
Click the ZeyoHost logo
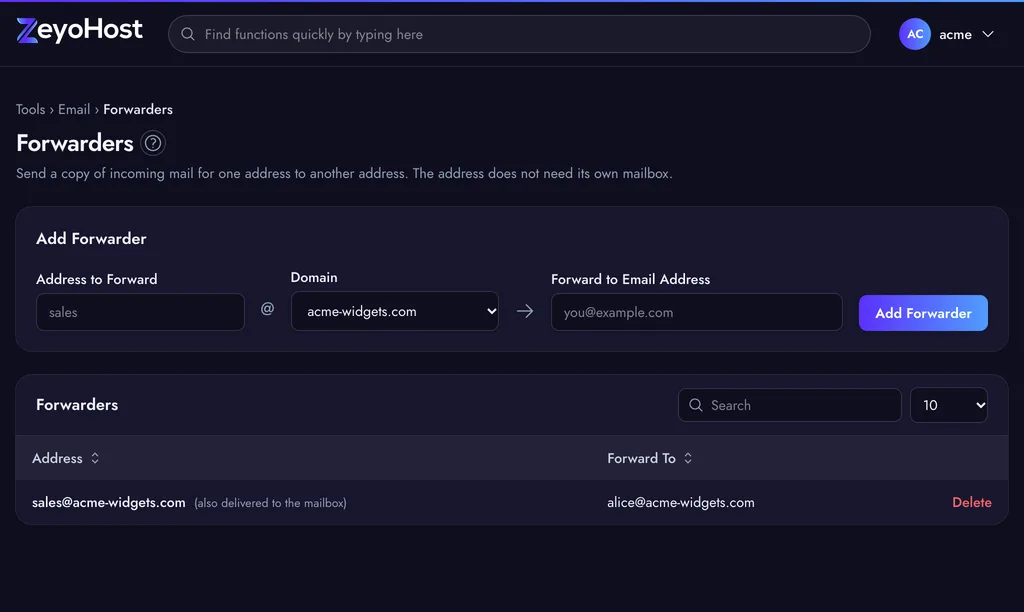tap(79, 30)
